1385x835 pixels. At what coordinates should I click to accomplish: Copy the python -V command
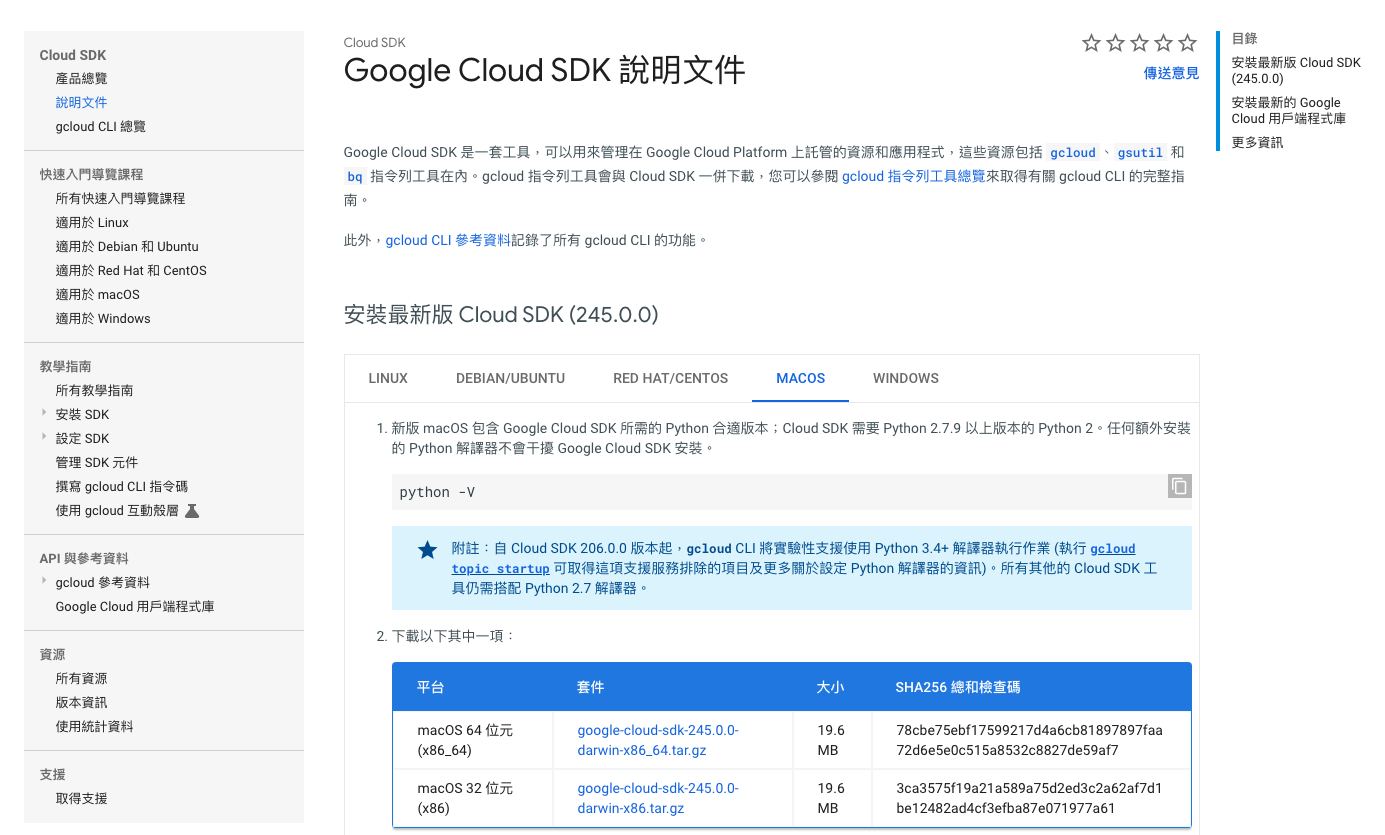[x=1180, y=486]
